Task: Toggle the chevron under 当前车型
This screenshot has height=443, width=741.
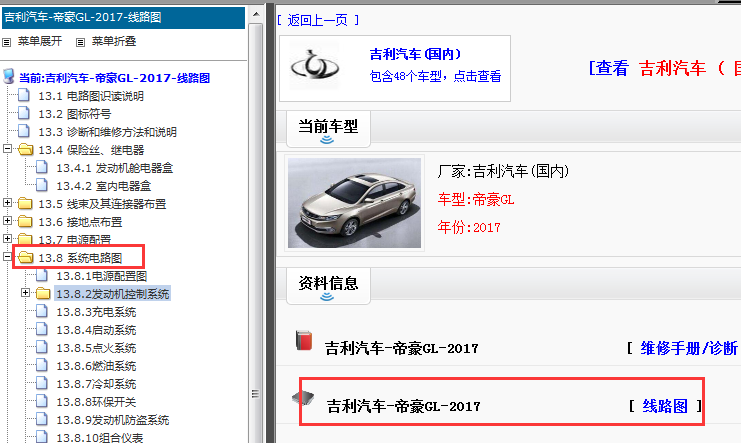Action: click(x=327, y=140)
